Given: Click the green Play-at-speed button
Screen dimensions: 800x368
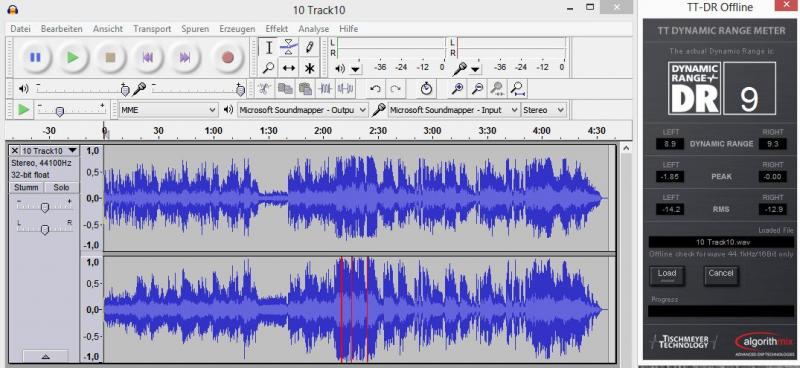Looking at the screenshot, I should [23, 109].
